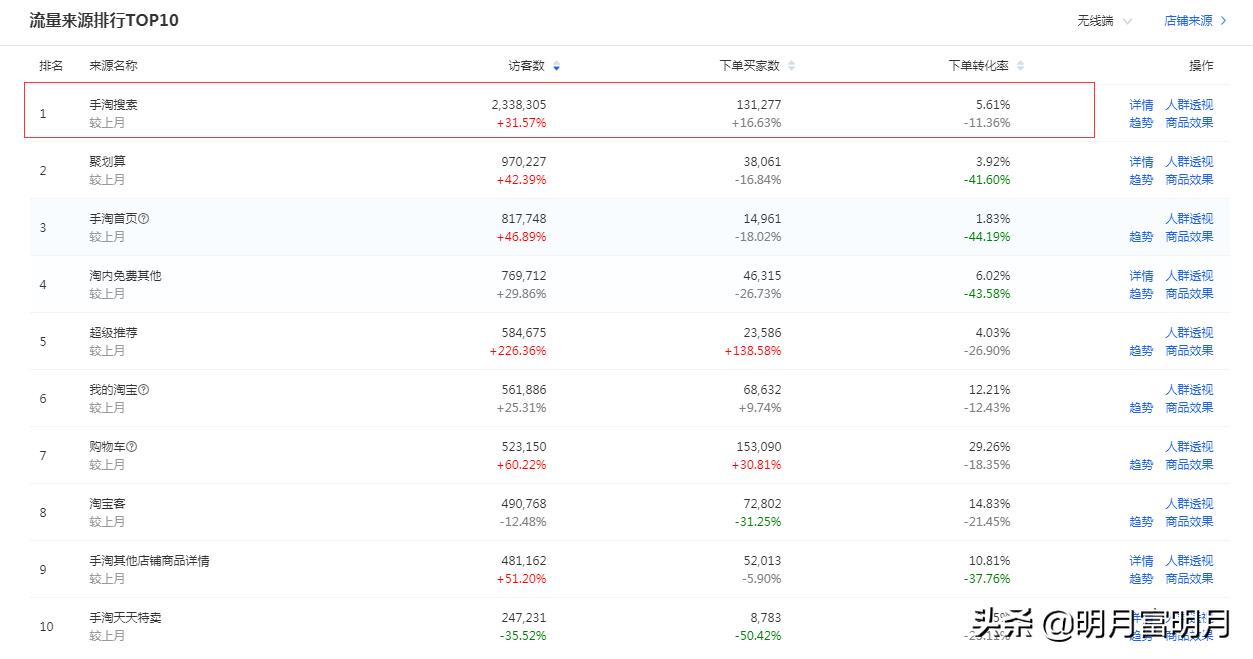Open 详情 for 手淘搜索
Viewport: 1253px width, 659px height.
(x=1141, y=105)
